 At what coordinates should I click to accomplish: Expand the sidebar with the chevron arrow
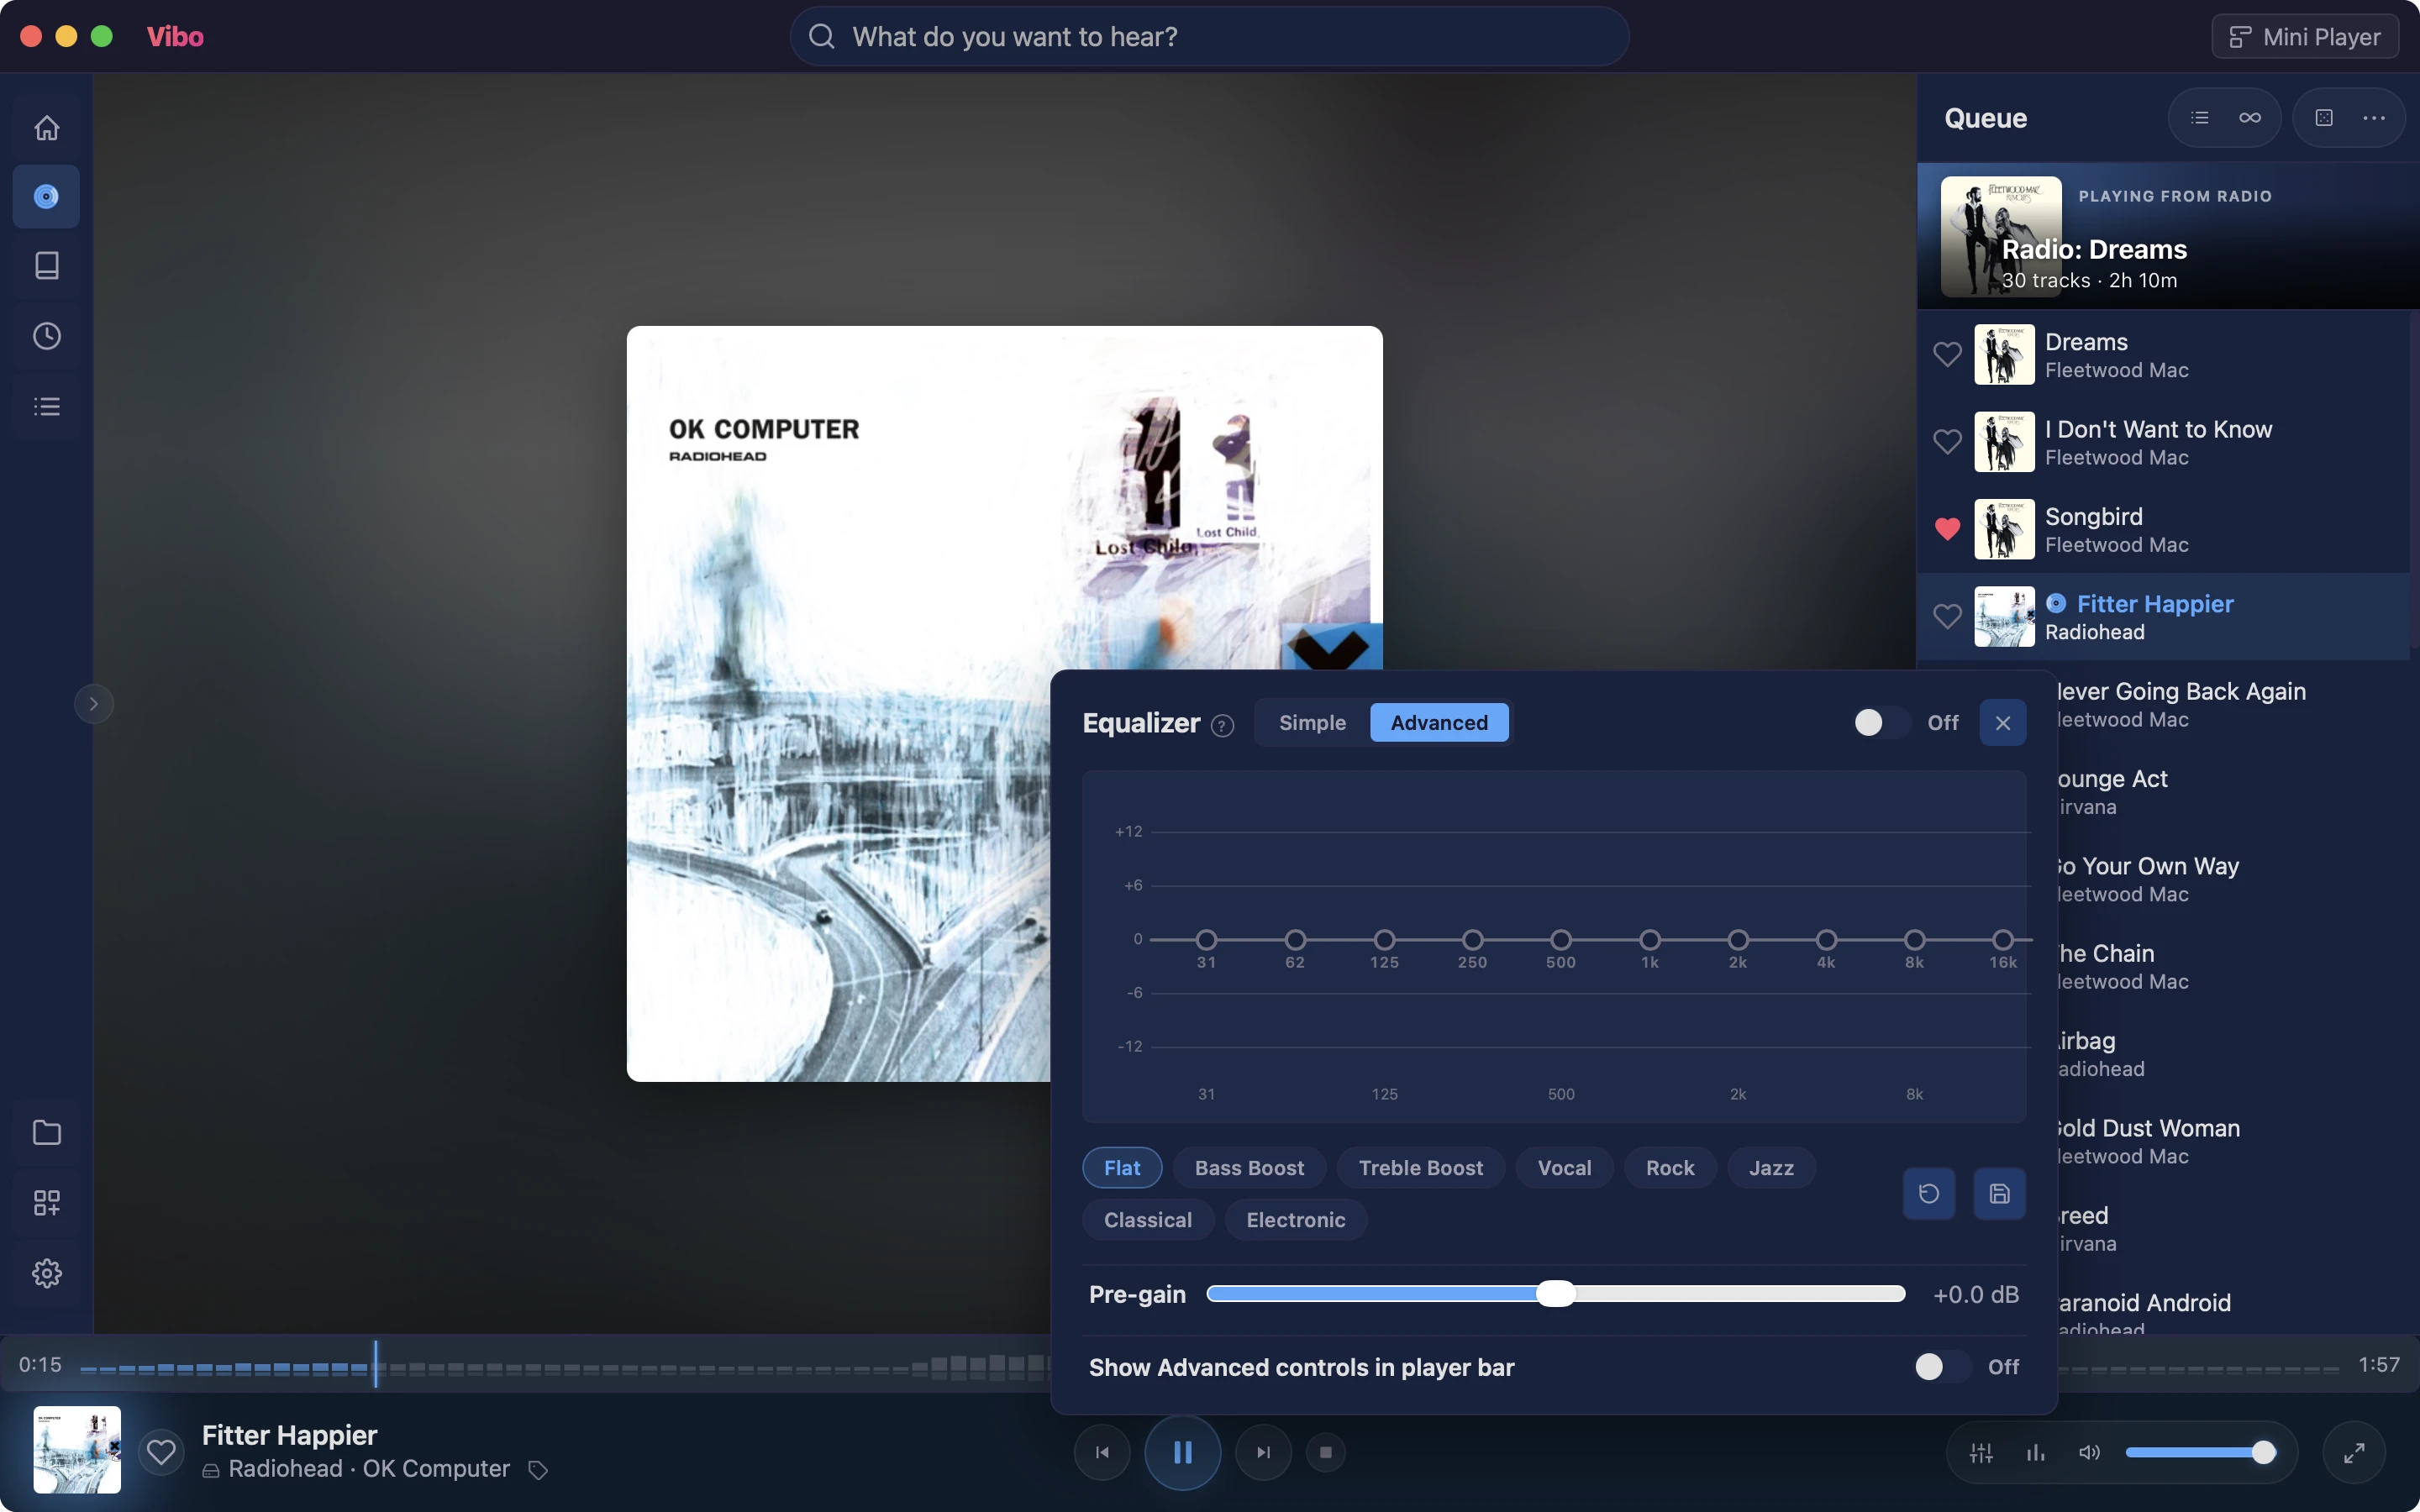click(x=93, y=704)
